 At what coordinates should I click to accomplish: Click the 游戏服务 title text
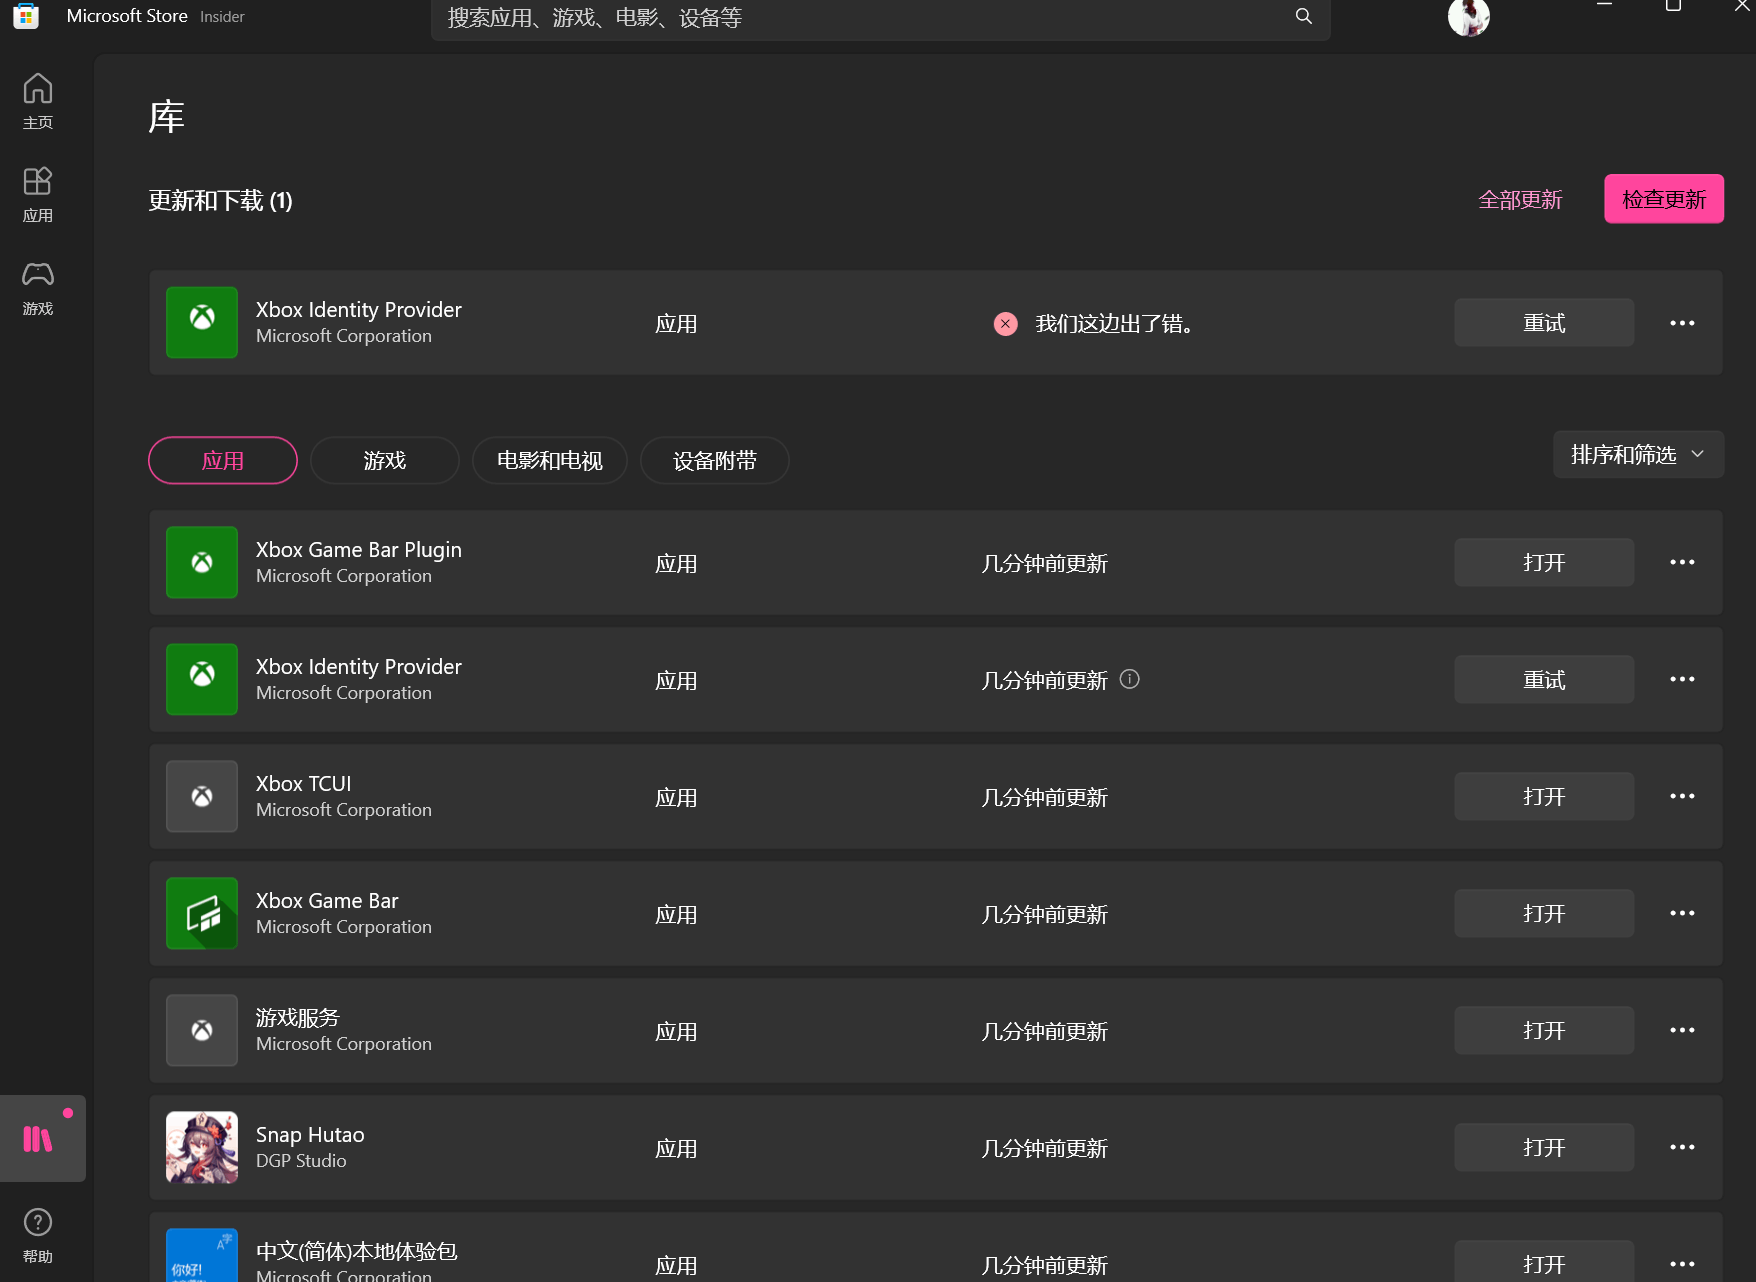point(298,1017)
